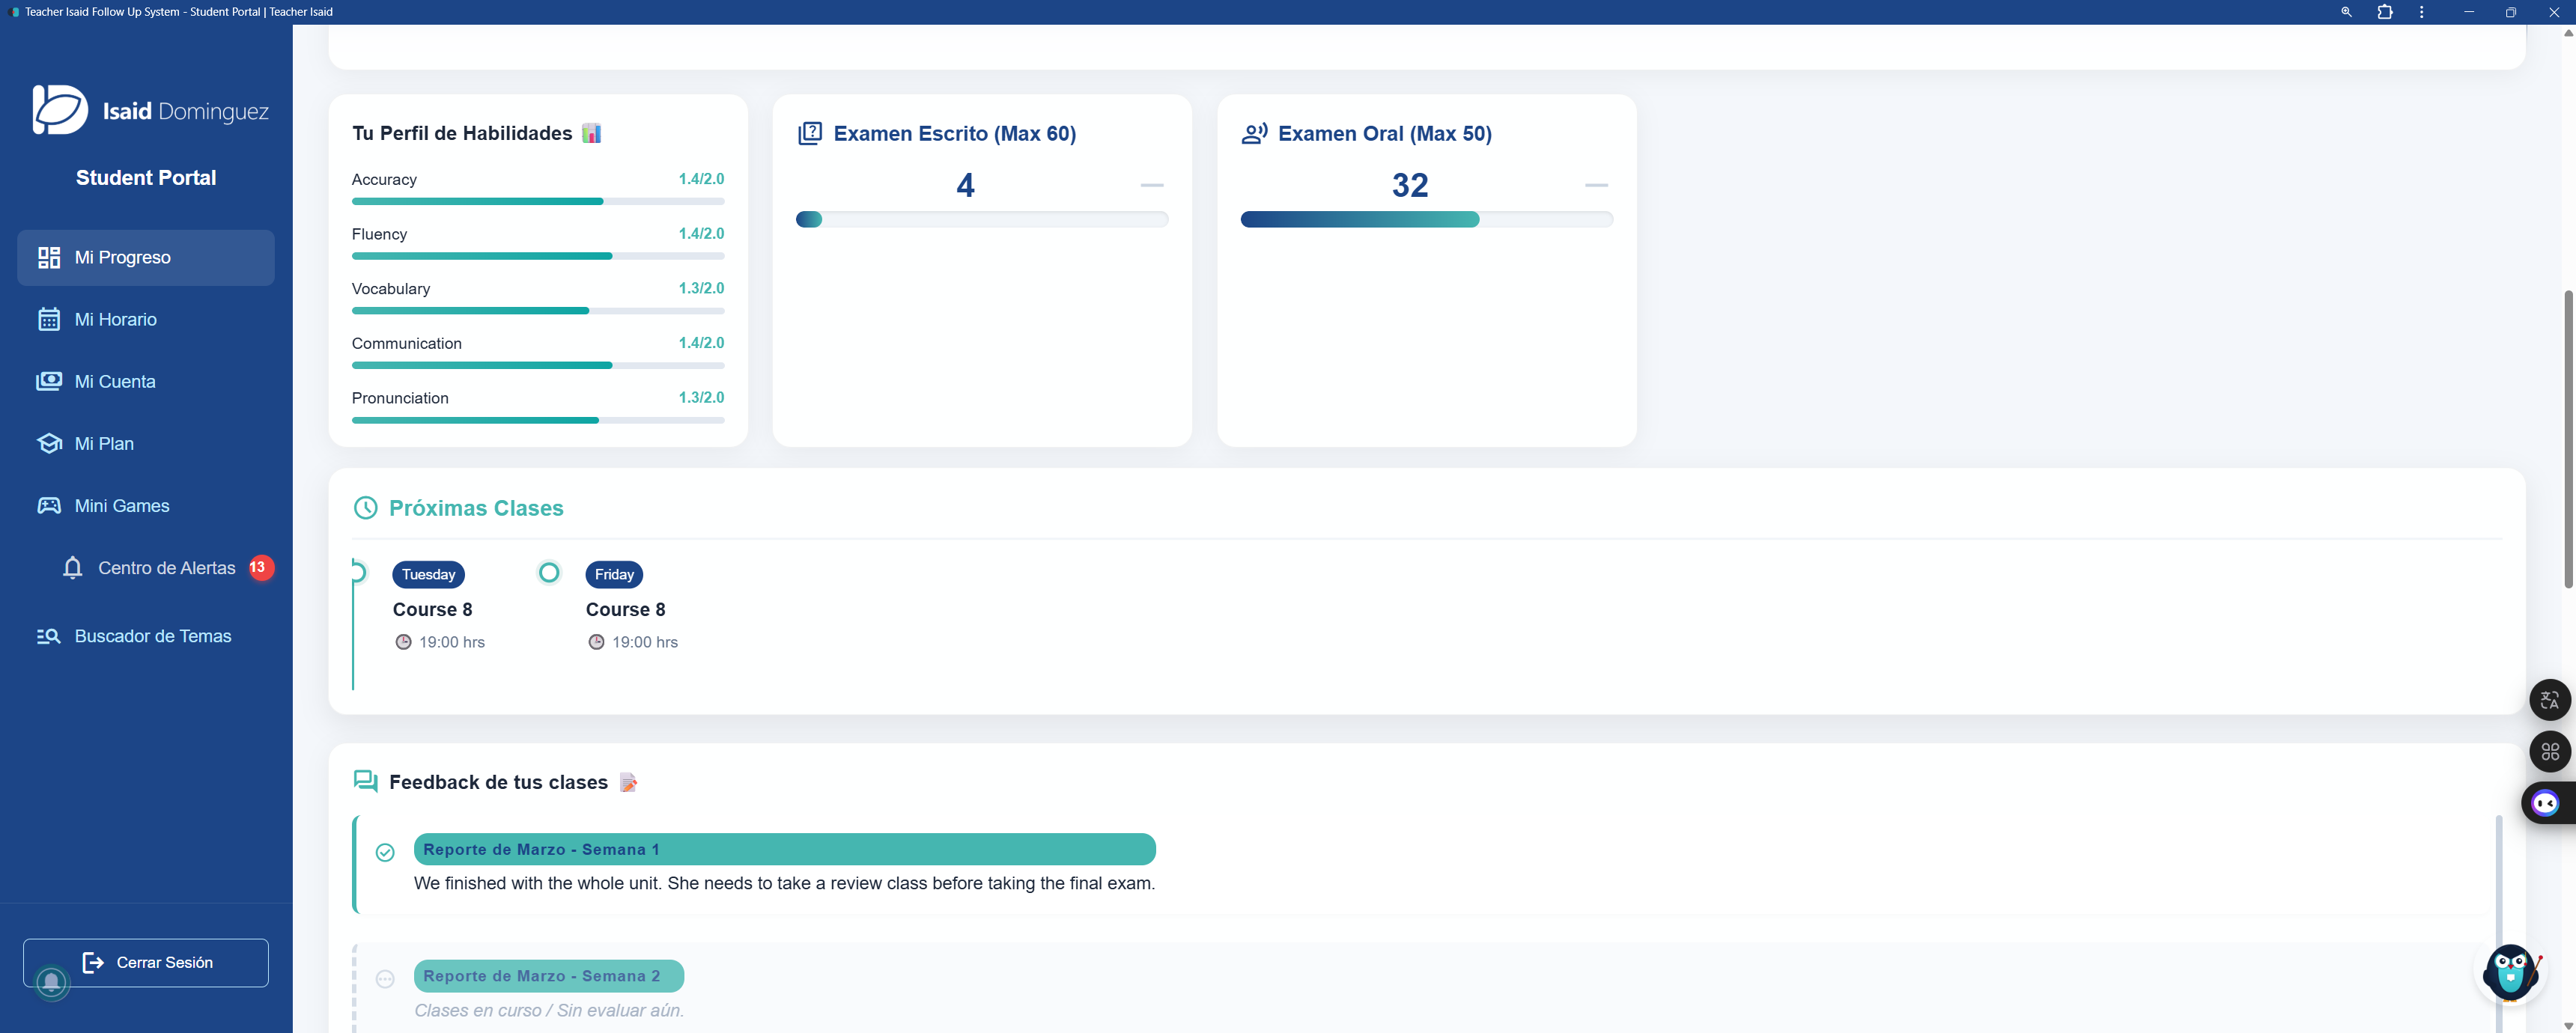Open Buscador de Temas search icon
This screenshot has width=2576, height=1033.
(x=49, y=637)
